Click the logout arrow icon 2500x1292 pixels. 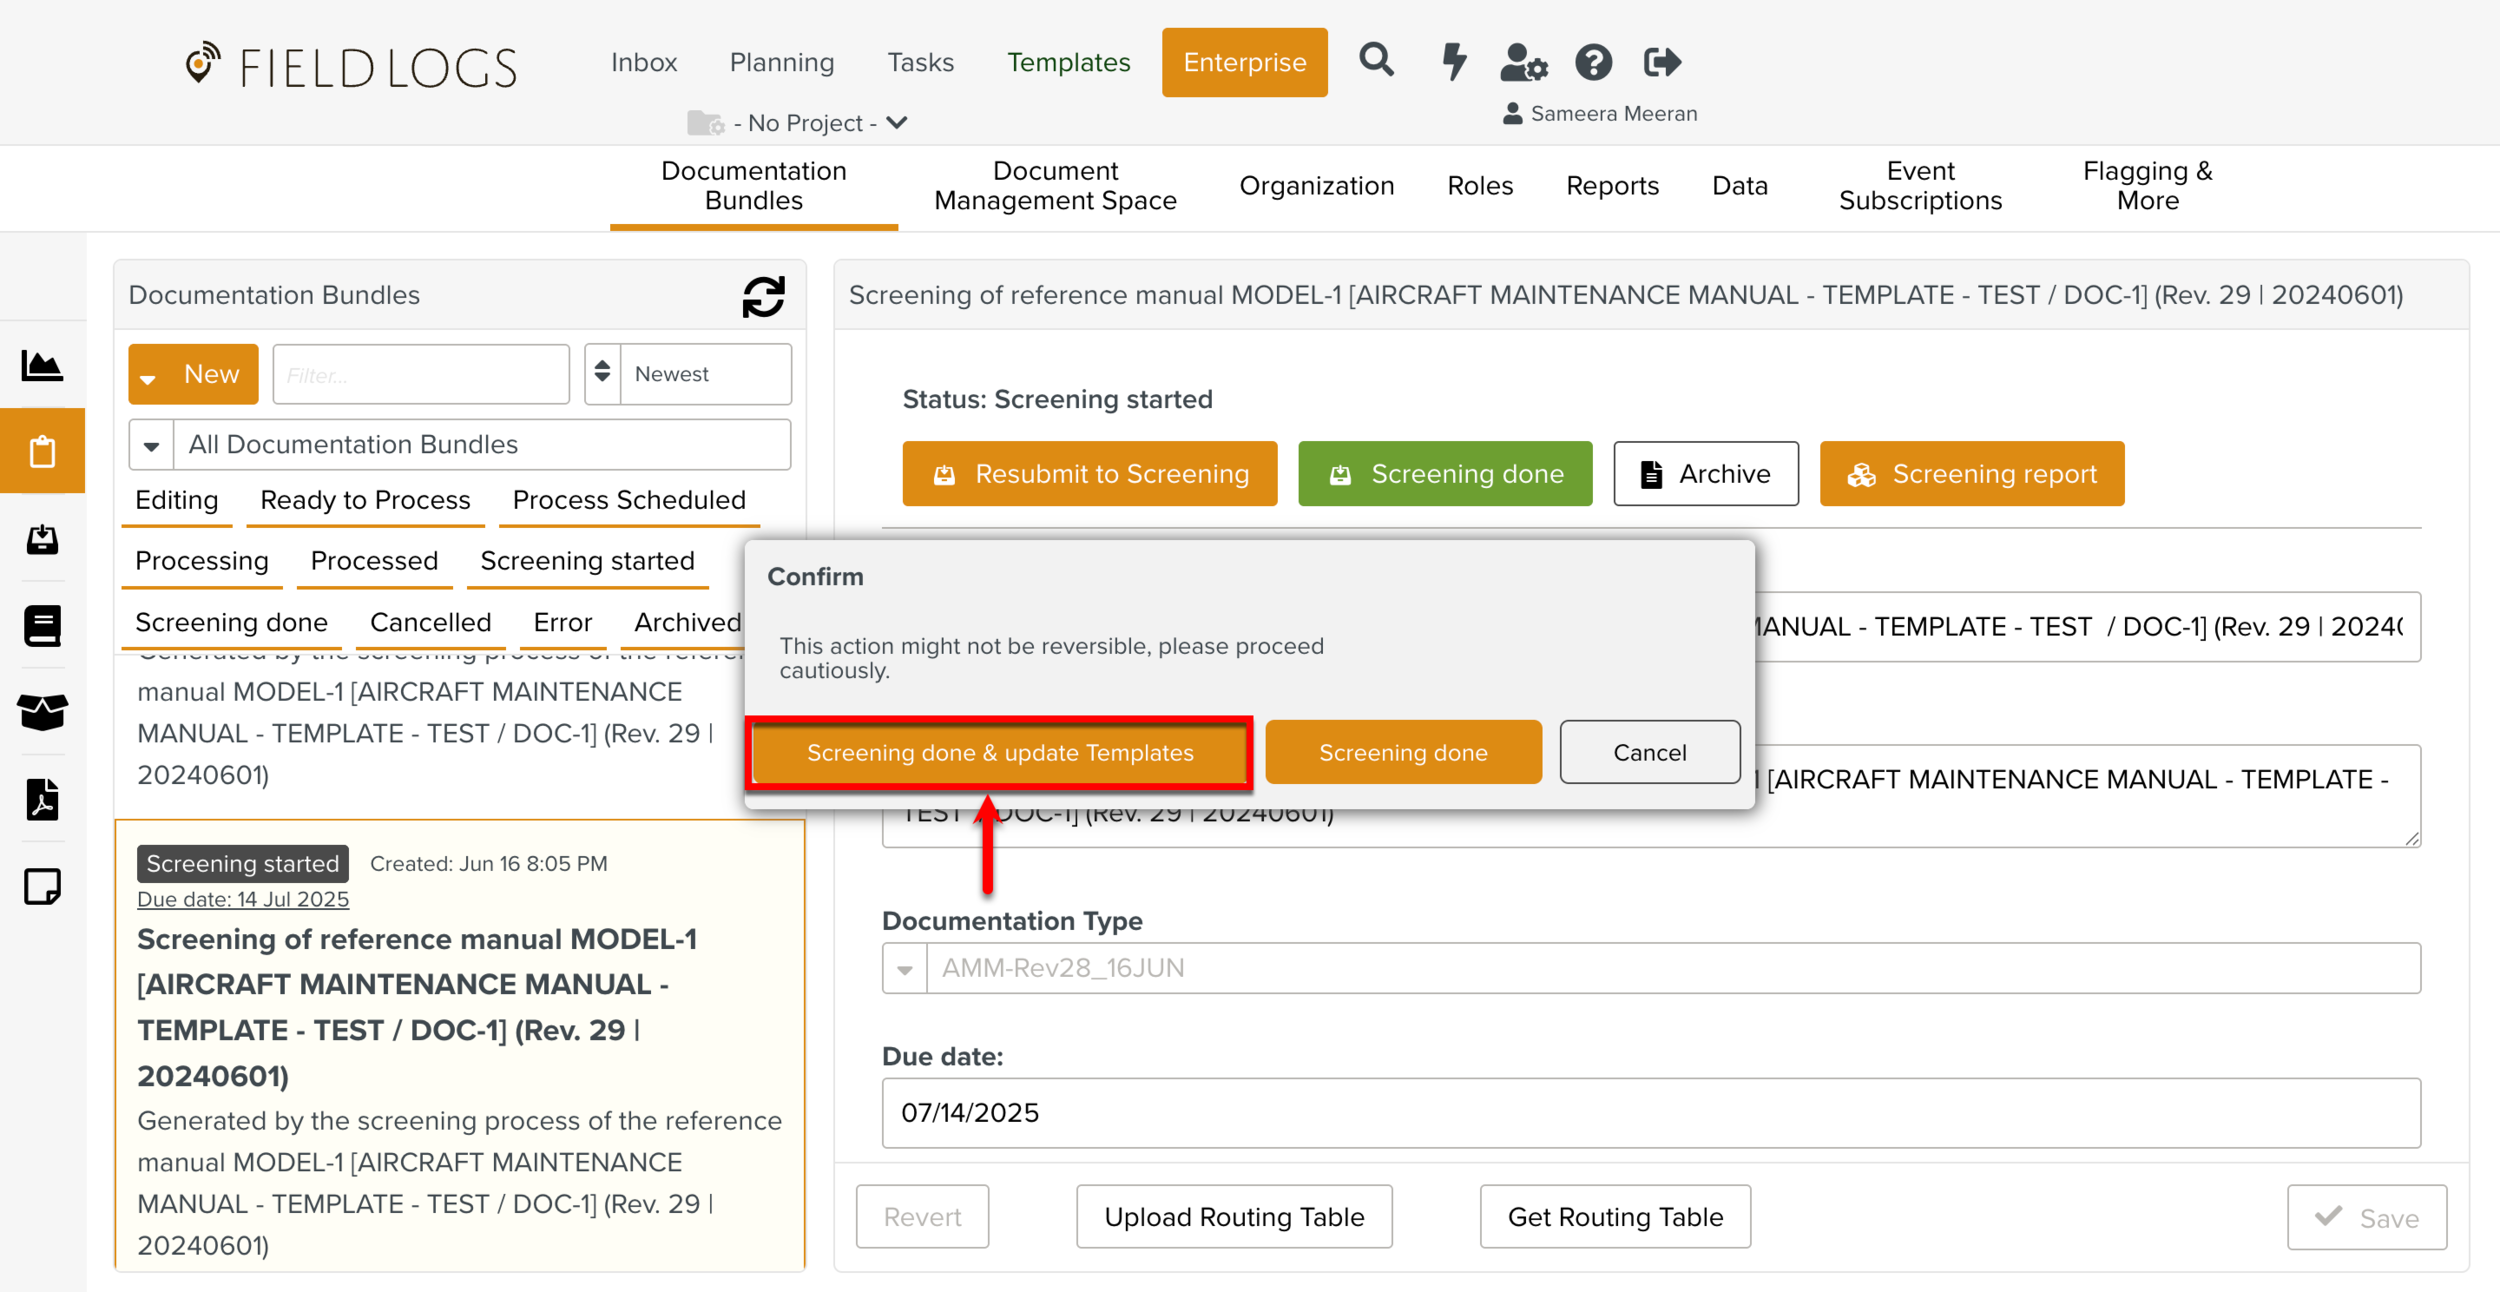pos(1661,62)
